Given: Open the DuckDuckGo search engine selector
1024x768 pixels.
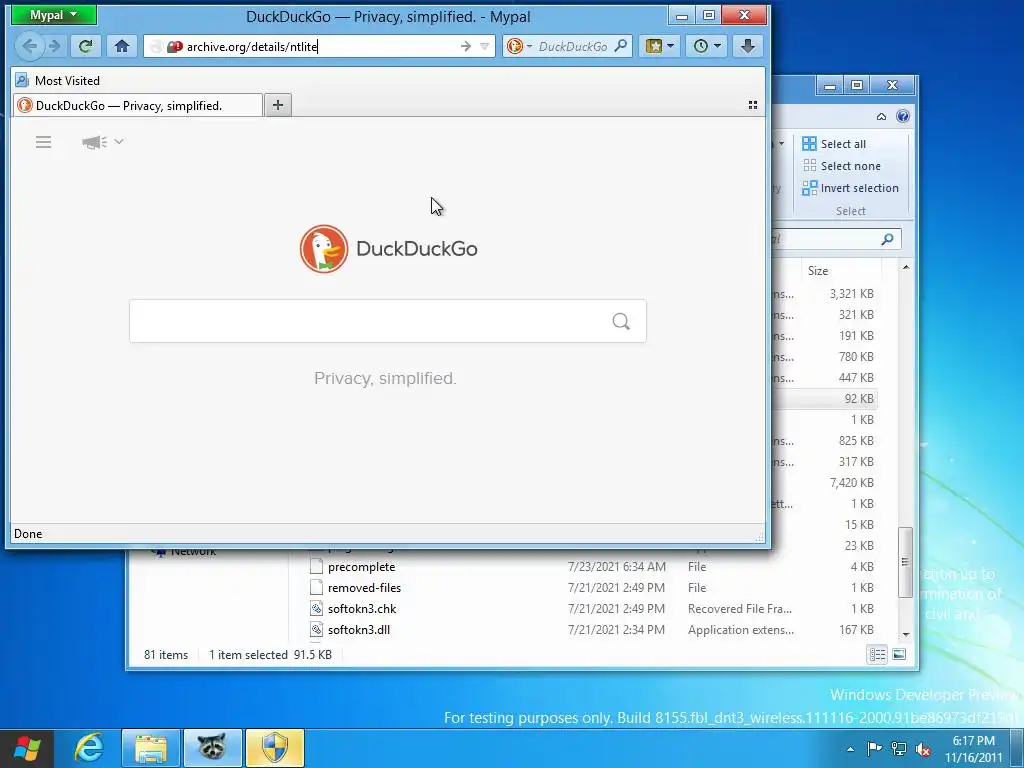Looking at the screenshot, I should tap(520, 46).
